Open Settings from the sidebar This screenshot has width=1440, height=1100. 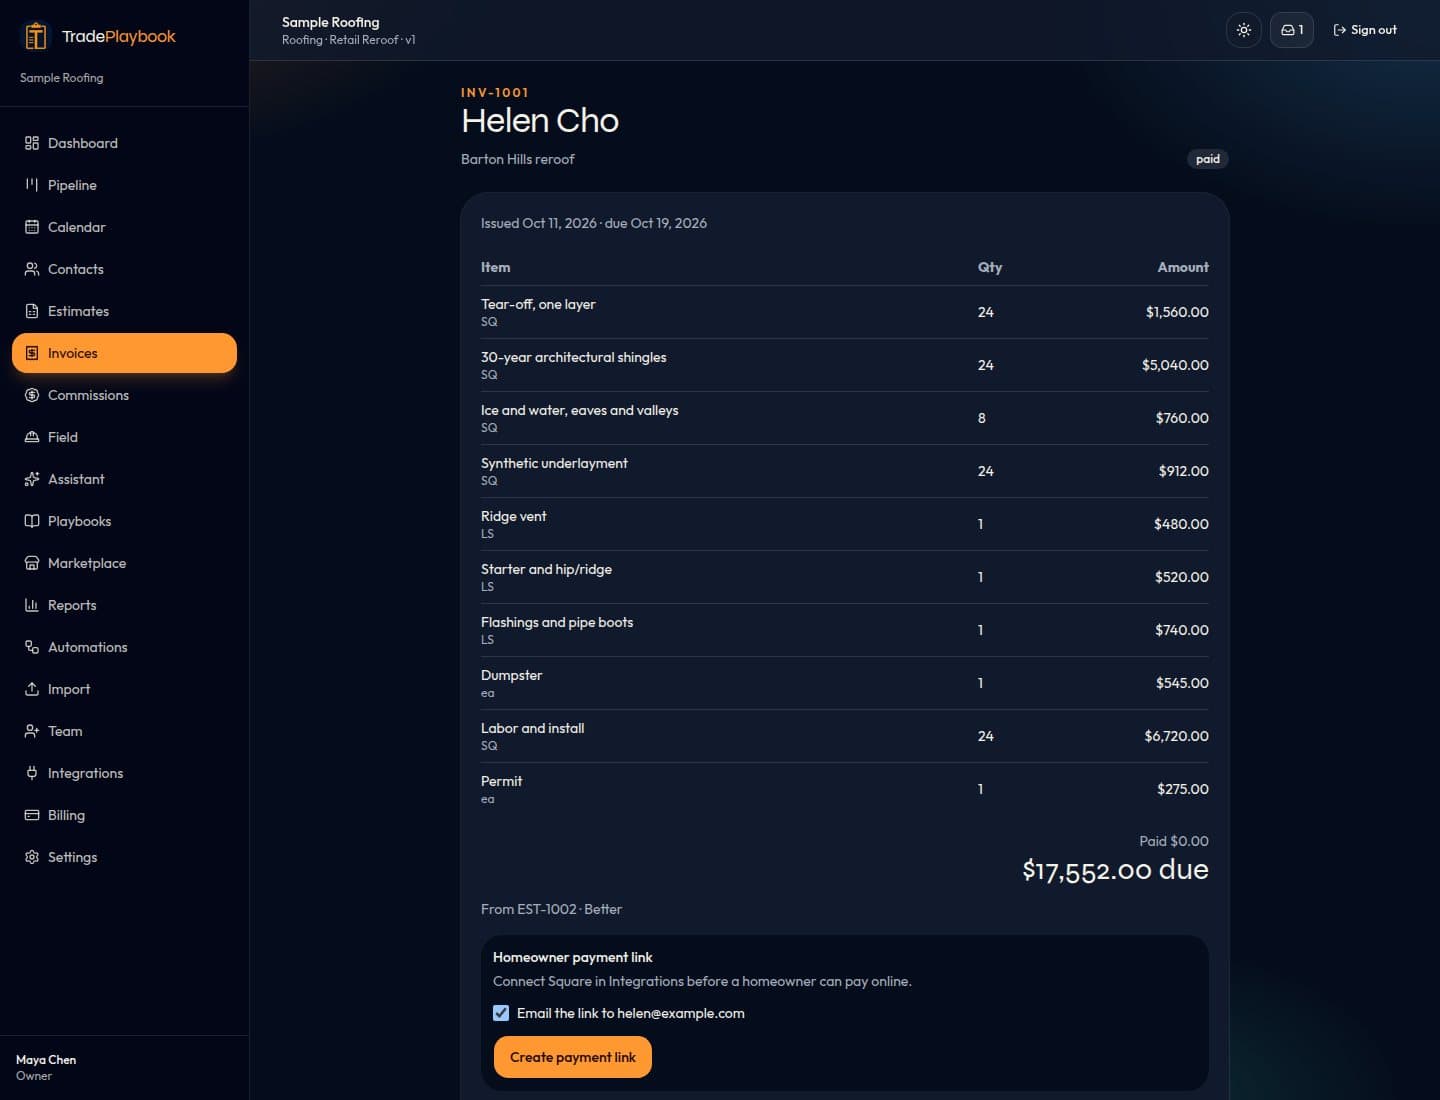tap(124, 857)
